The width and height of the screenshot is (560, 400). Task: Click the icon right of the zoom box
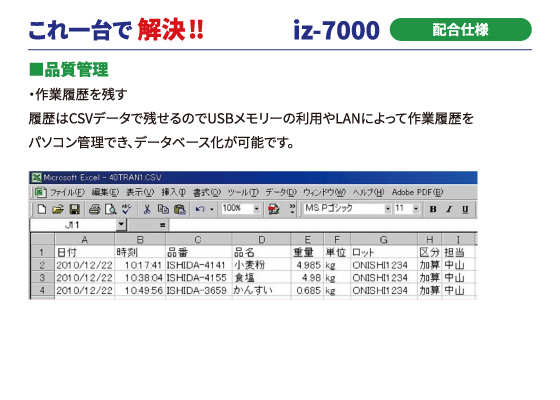pyautogui.click(x=274, y=209)
